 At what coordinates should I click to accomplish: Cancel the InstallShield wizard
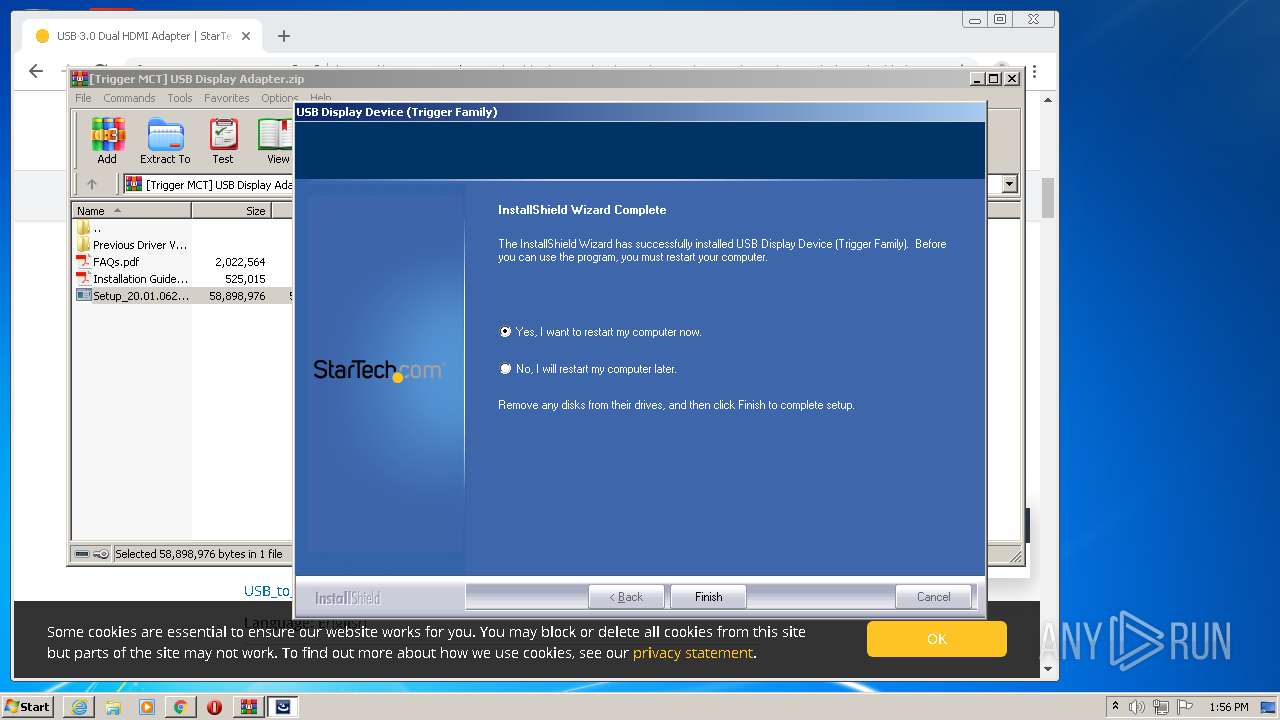point(933,597)
